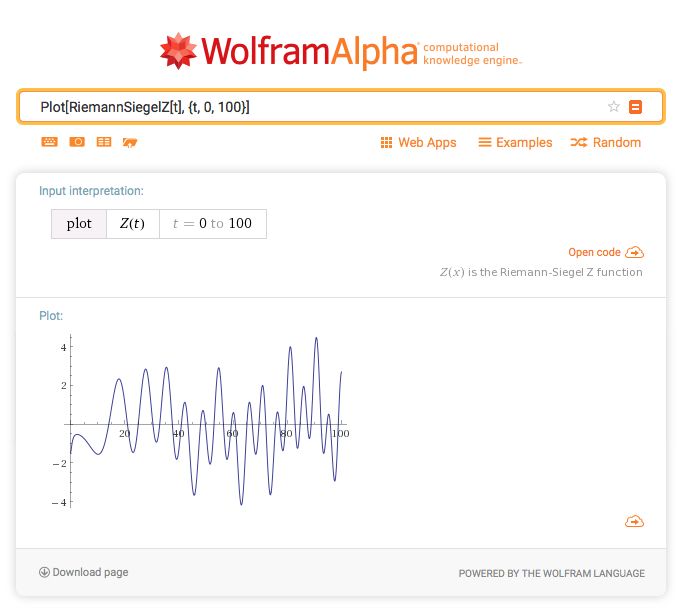Click the Riemann-Siegel Z plot image
The height and width of the screenshot is (608, 679).
coord(205,421)
